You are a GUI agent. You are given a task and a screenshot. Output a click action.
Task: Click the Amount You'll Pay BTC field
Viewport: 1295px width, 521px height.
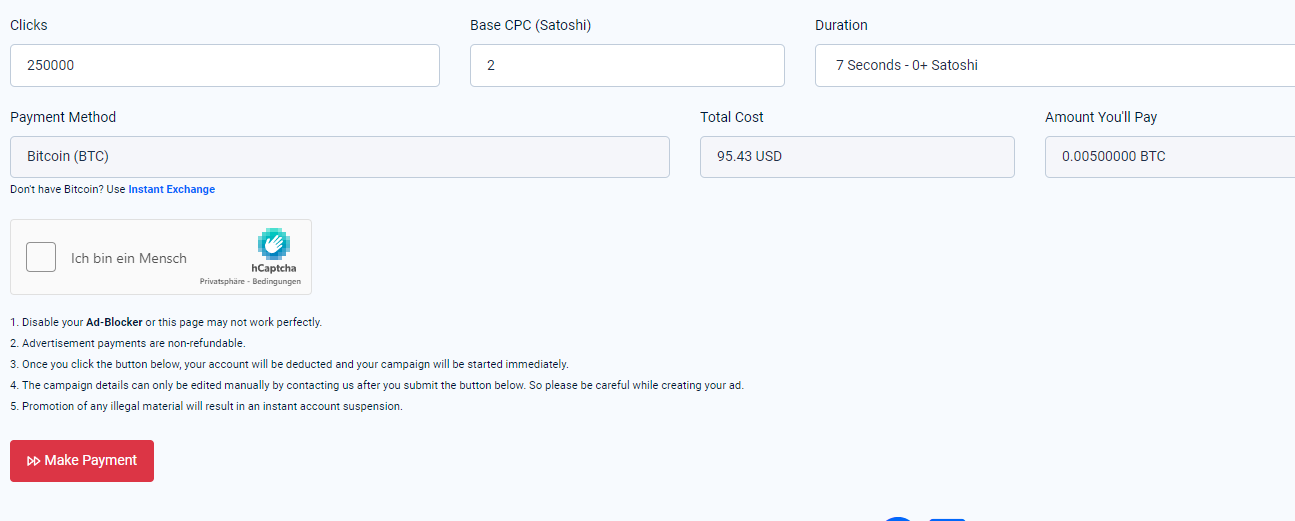tap(1170, 157)
